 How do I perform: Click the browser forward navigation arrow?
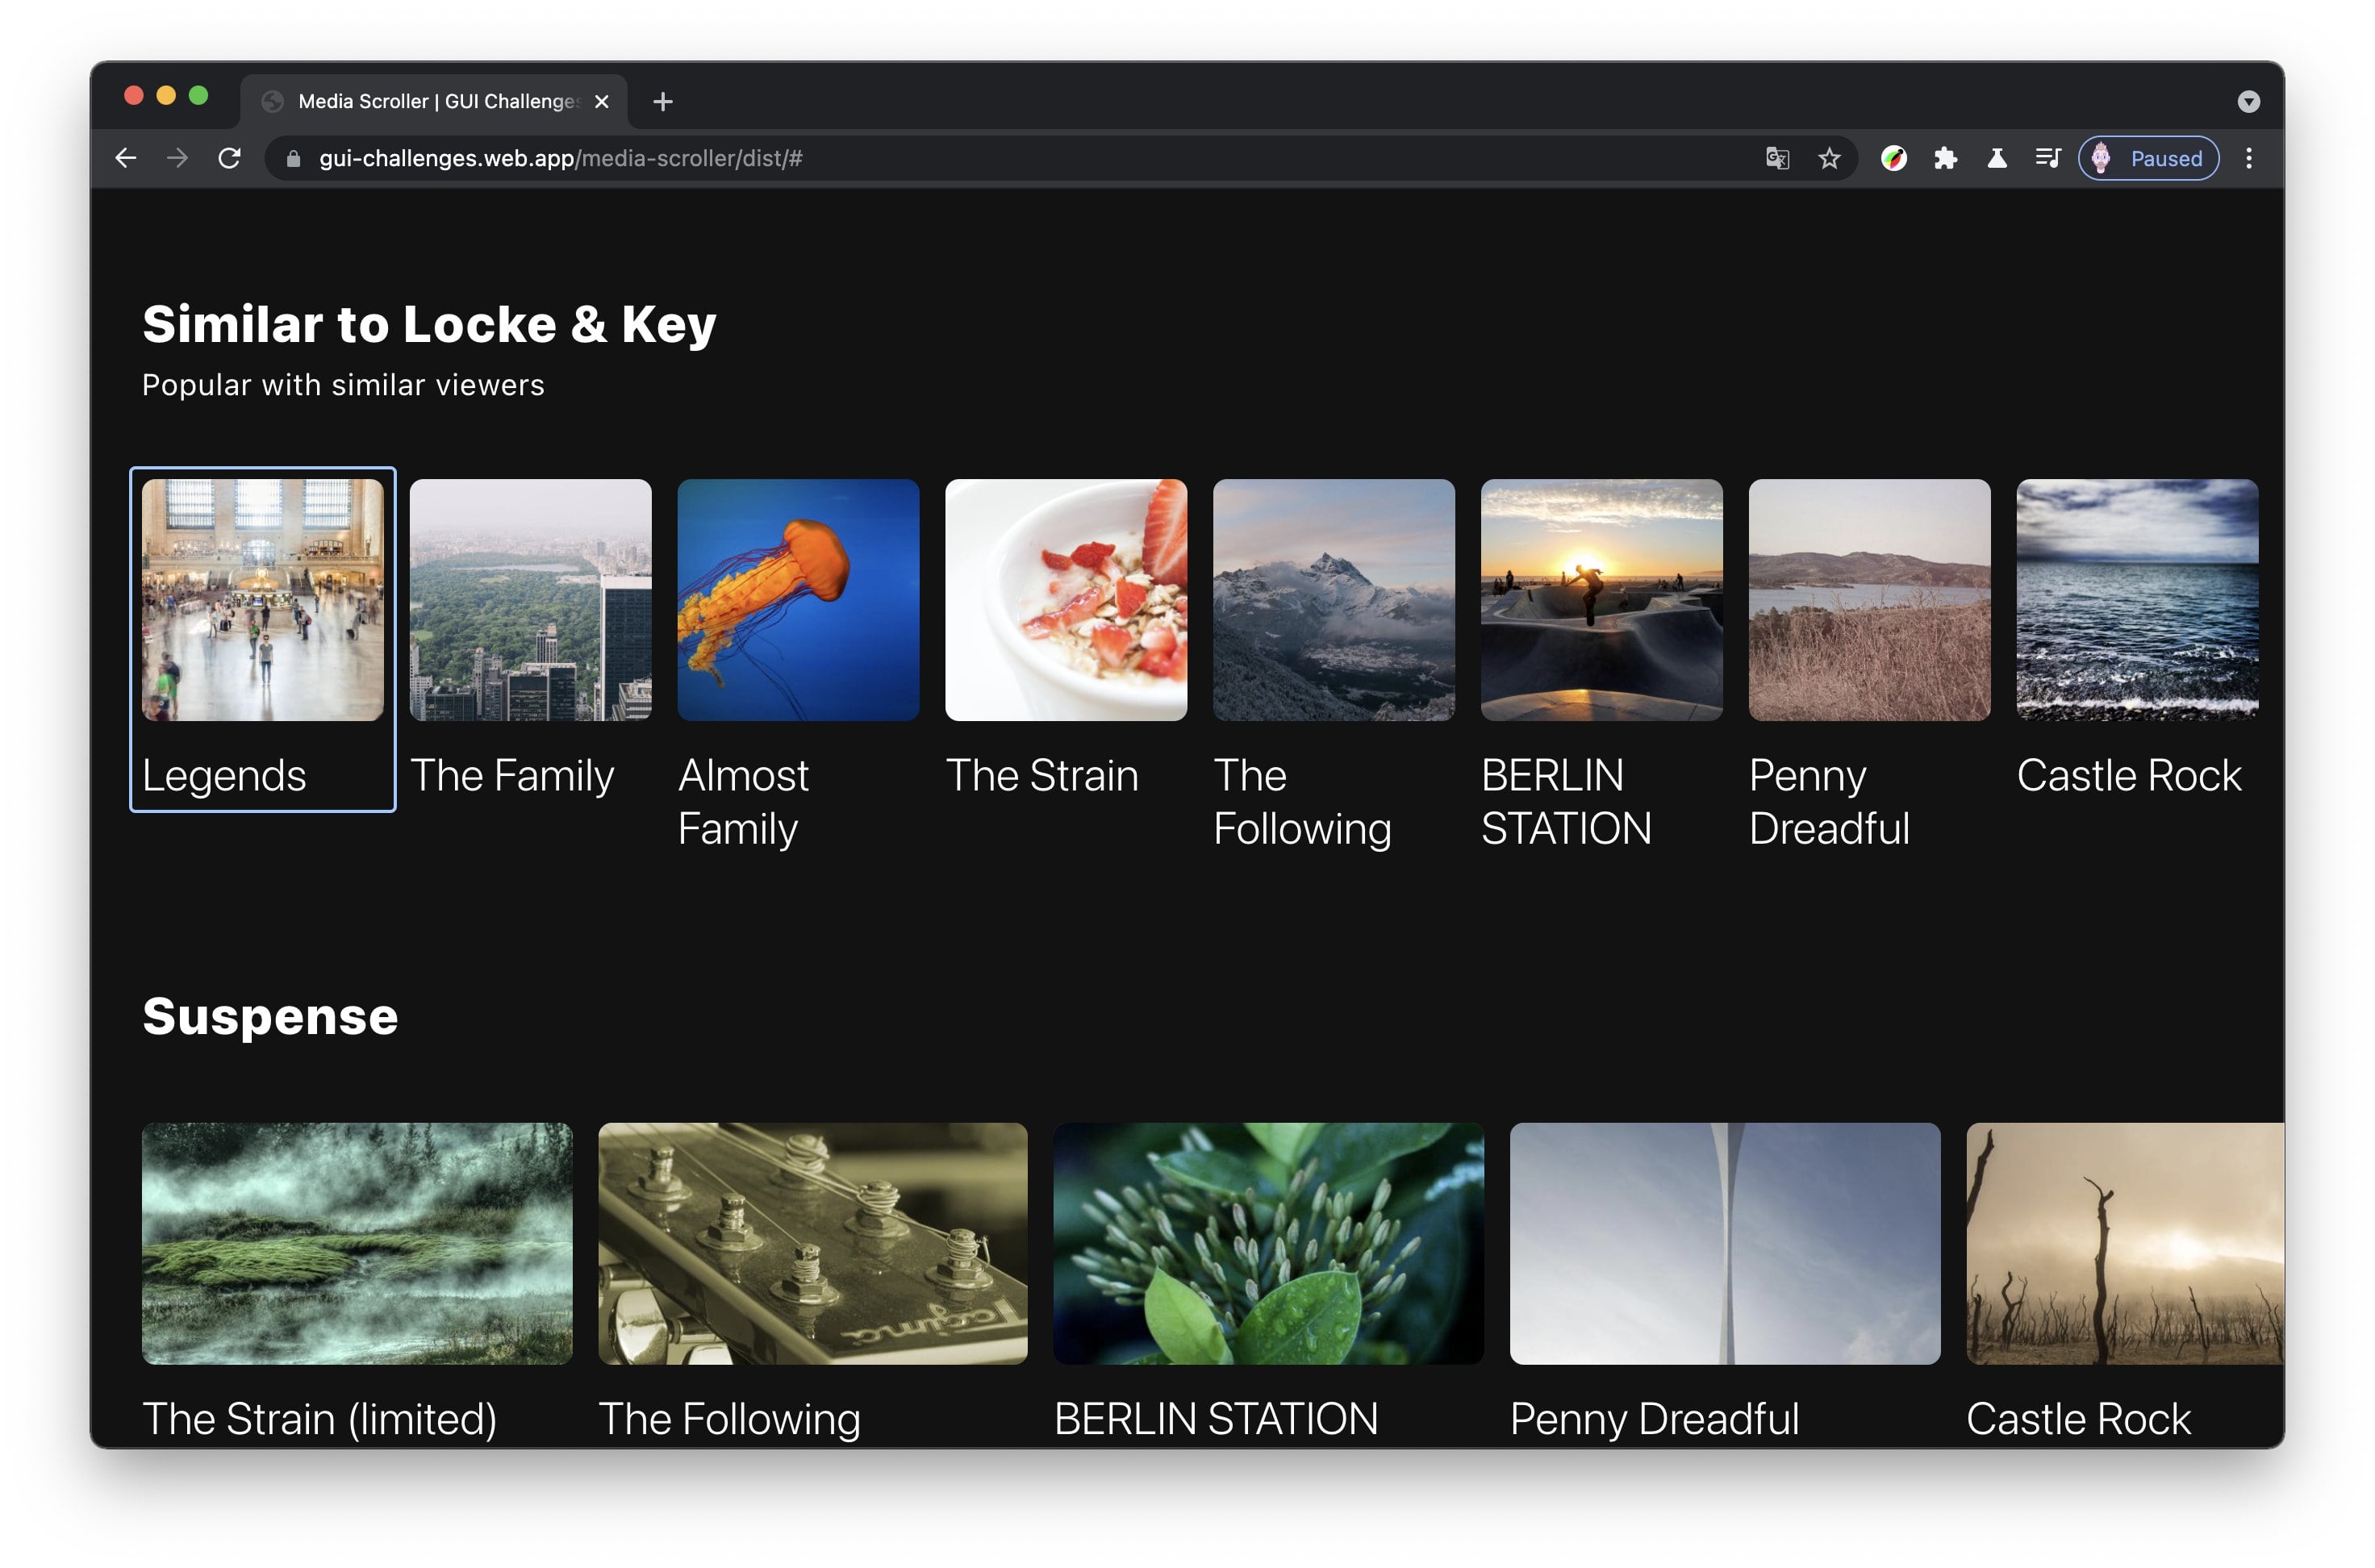pyautogui.click(x=178, y=157)
